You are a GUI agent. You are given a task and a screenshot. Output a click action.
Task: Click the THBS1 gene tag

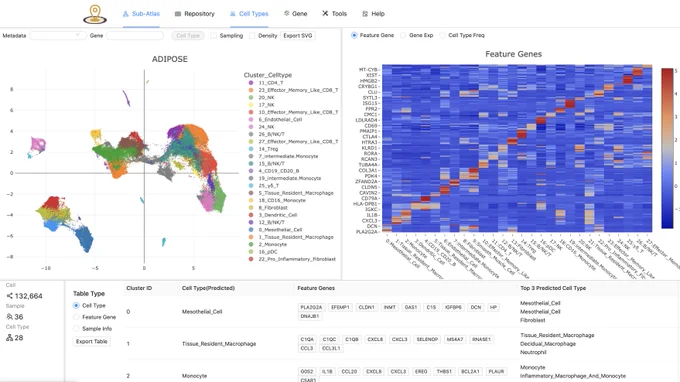point(444,372)
